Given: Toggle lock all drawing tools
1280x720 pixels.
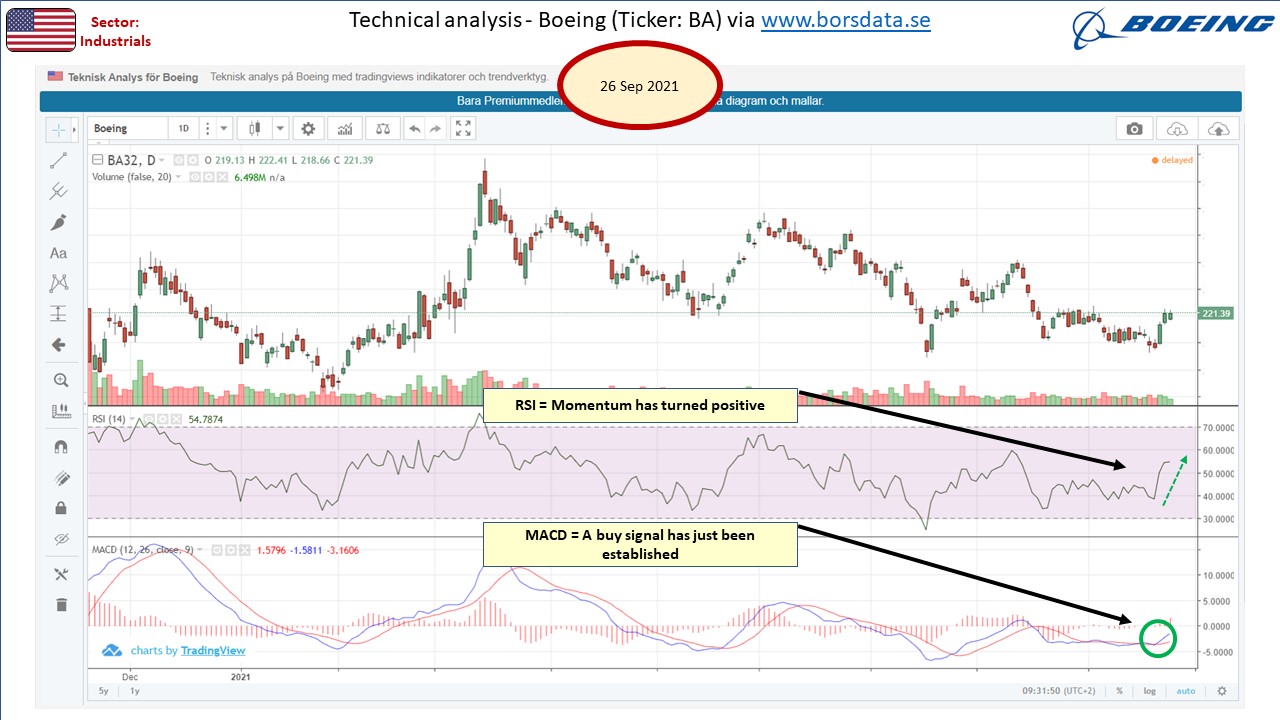Looking at the screenshot, I should click(60, 508).
